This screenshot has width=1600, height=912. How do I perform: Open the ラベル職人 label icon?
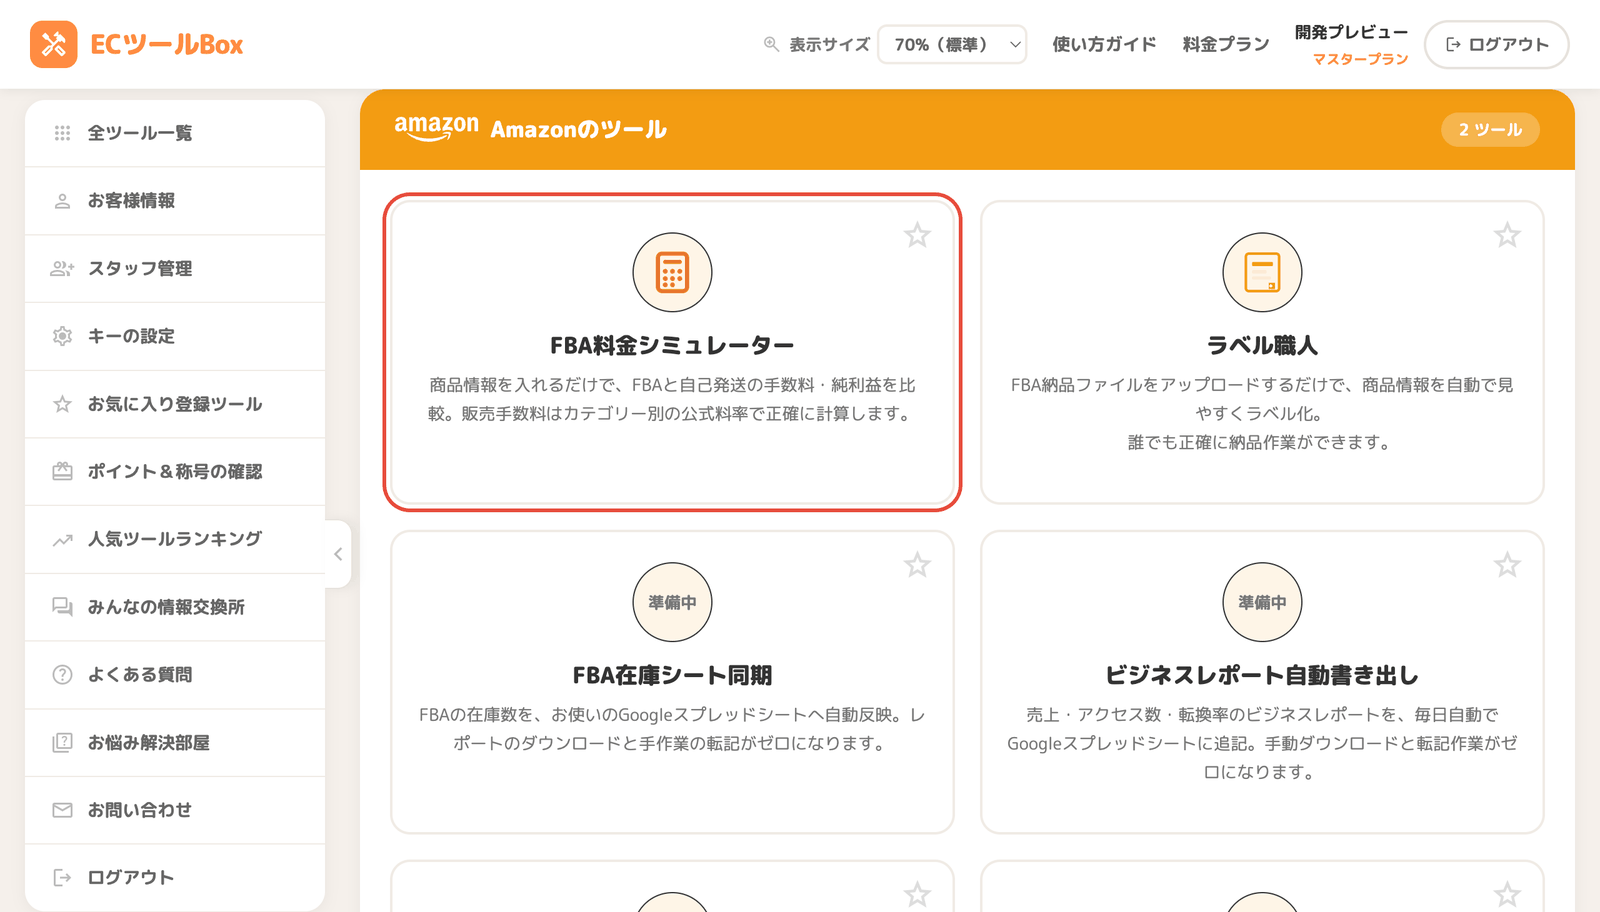(x=1262, y=272)
